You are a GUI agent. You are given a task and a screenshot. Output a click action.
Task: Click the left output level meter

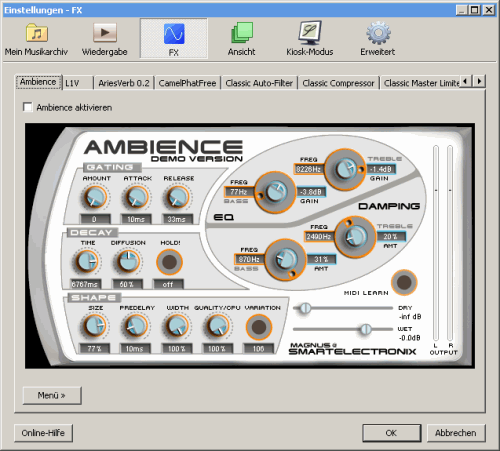436,243
